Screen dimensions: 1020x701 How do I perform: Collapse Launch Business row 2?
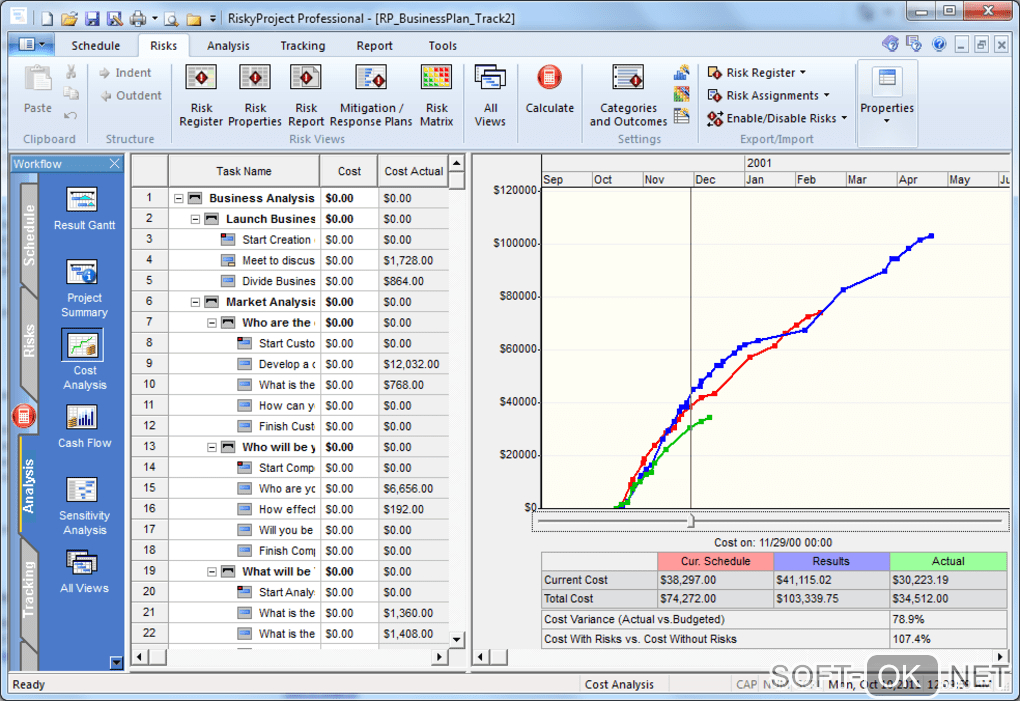(x=195, y=219)
